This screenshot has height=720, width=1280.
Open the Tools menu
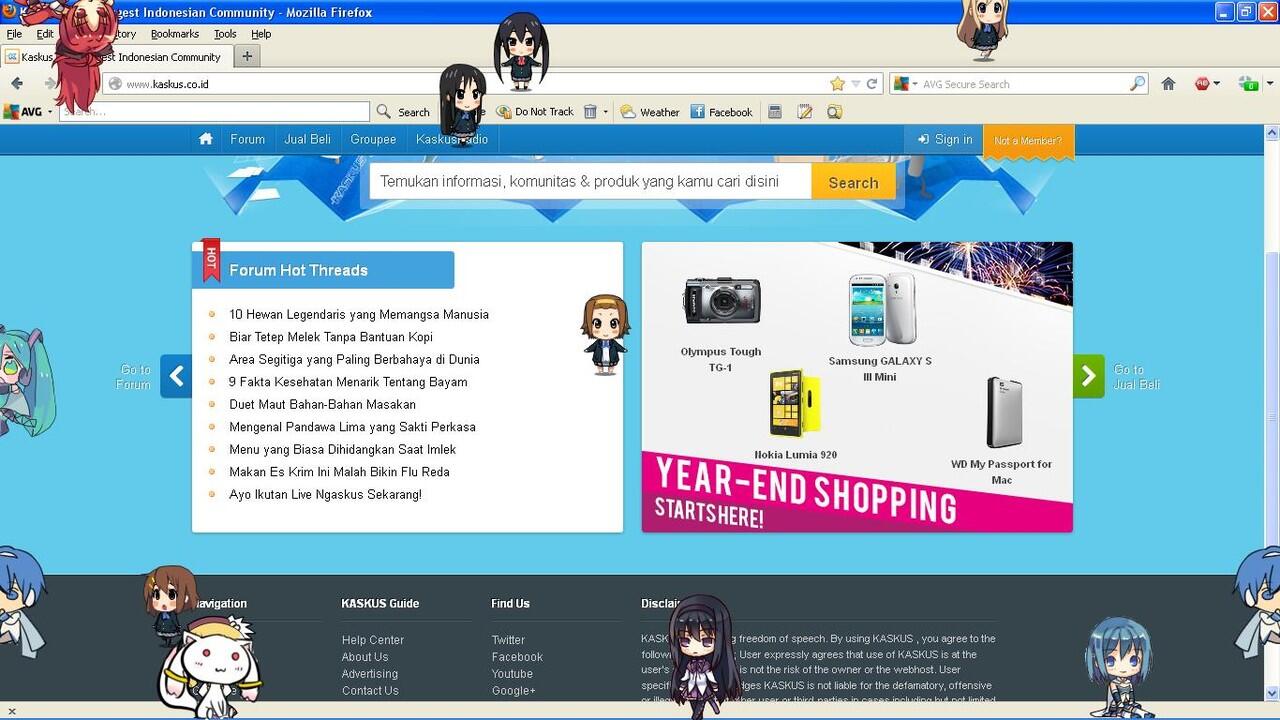pos(225,34)
